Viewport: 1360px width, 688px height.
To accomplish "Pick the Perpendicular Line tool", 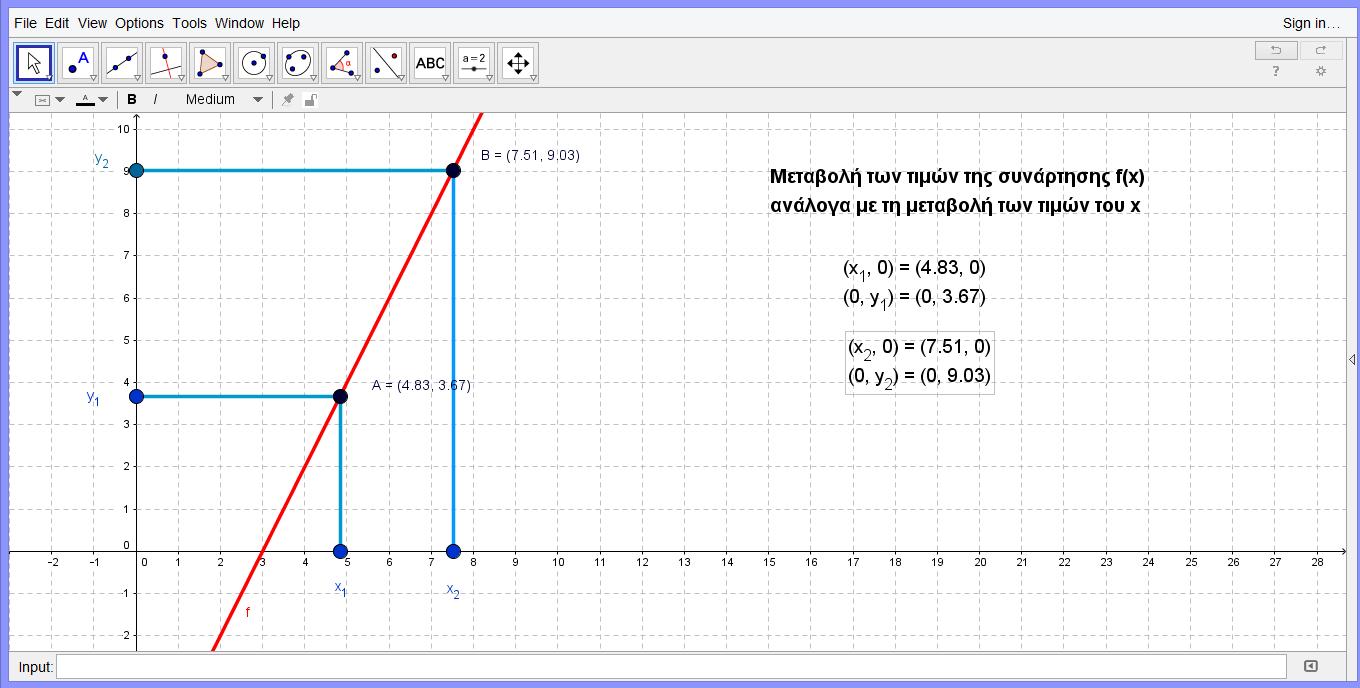I will point(166,63).
